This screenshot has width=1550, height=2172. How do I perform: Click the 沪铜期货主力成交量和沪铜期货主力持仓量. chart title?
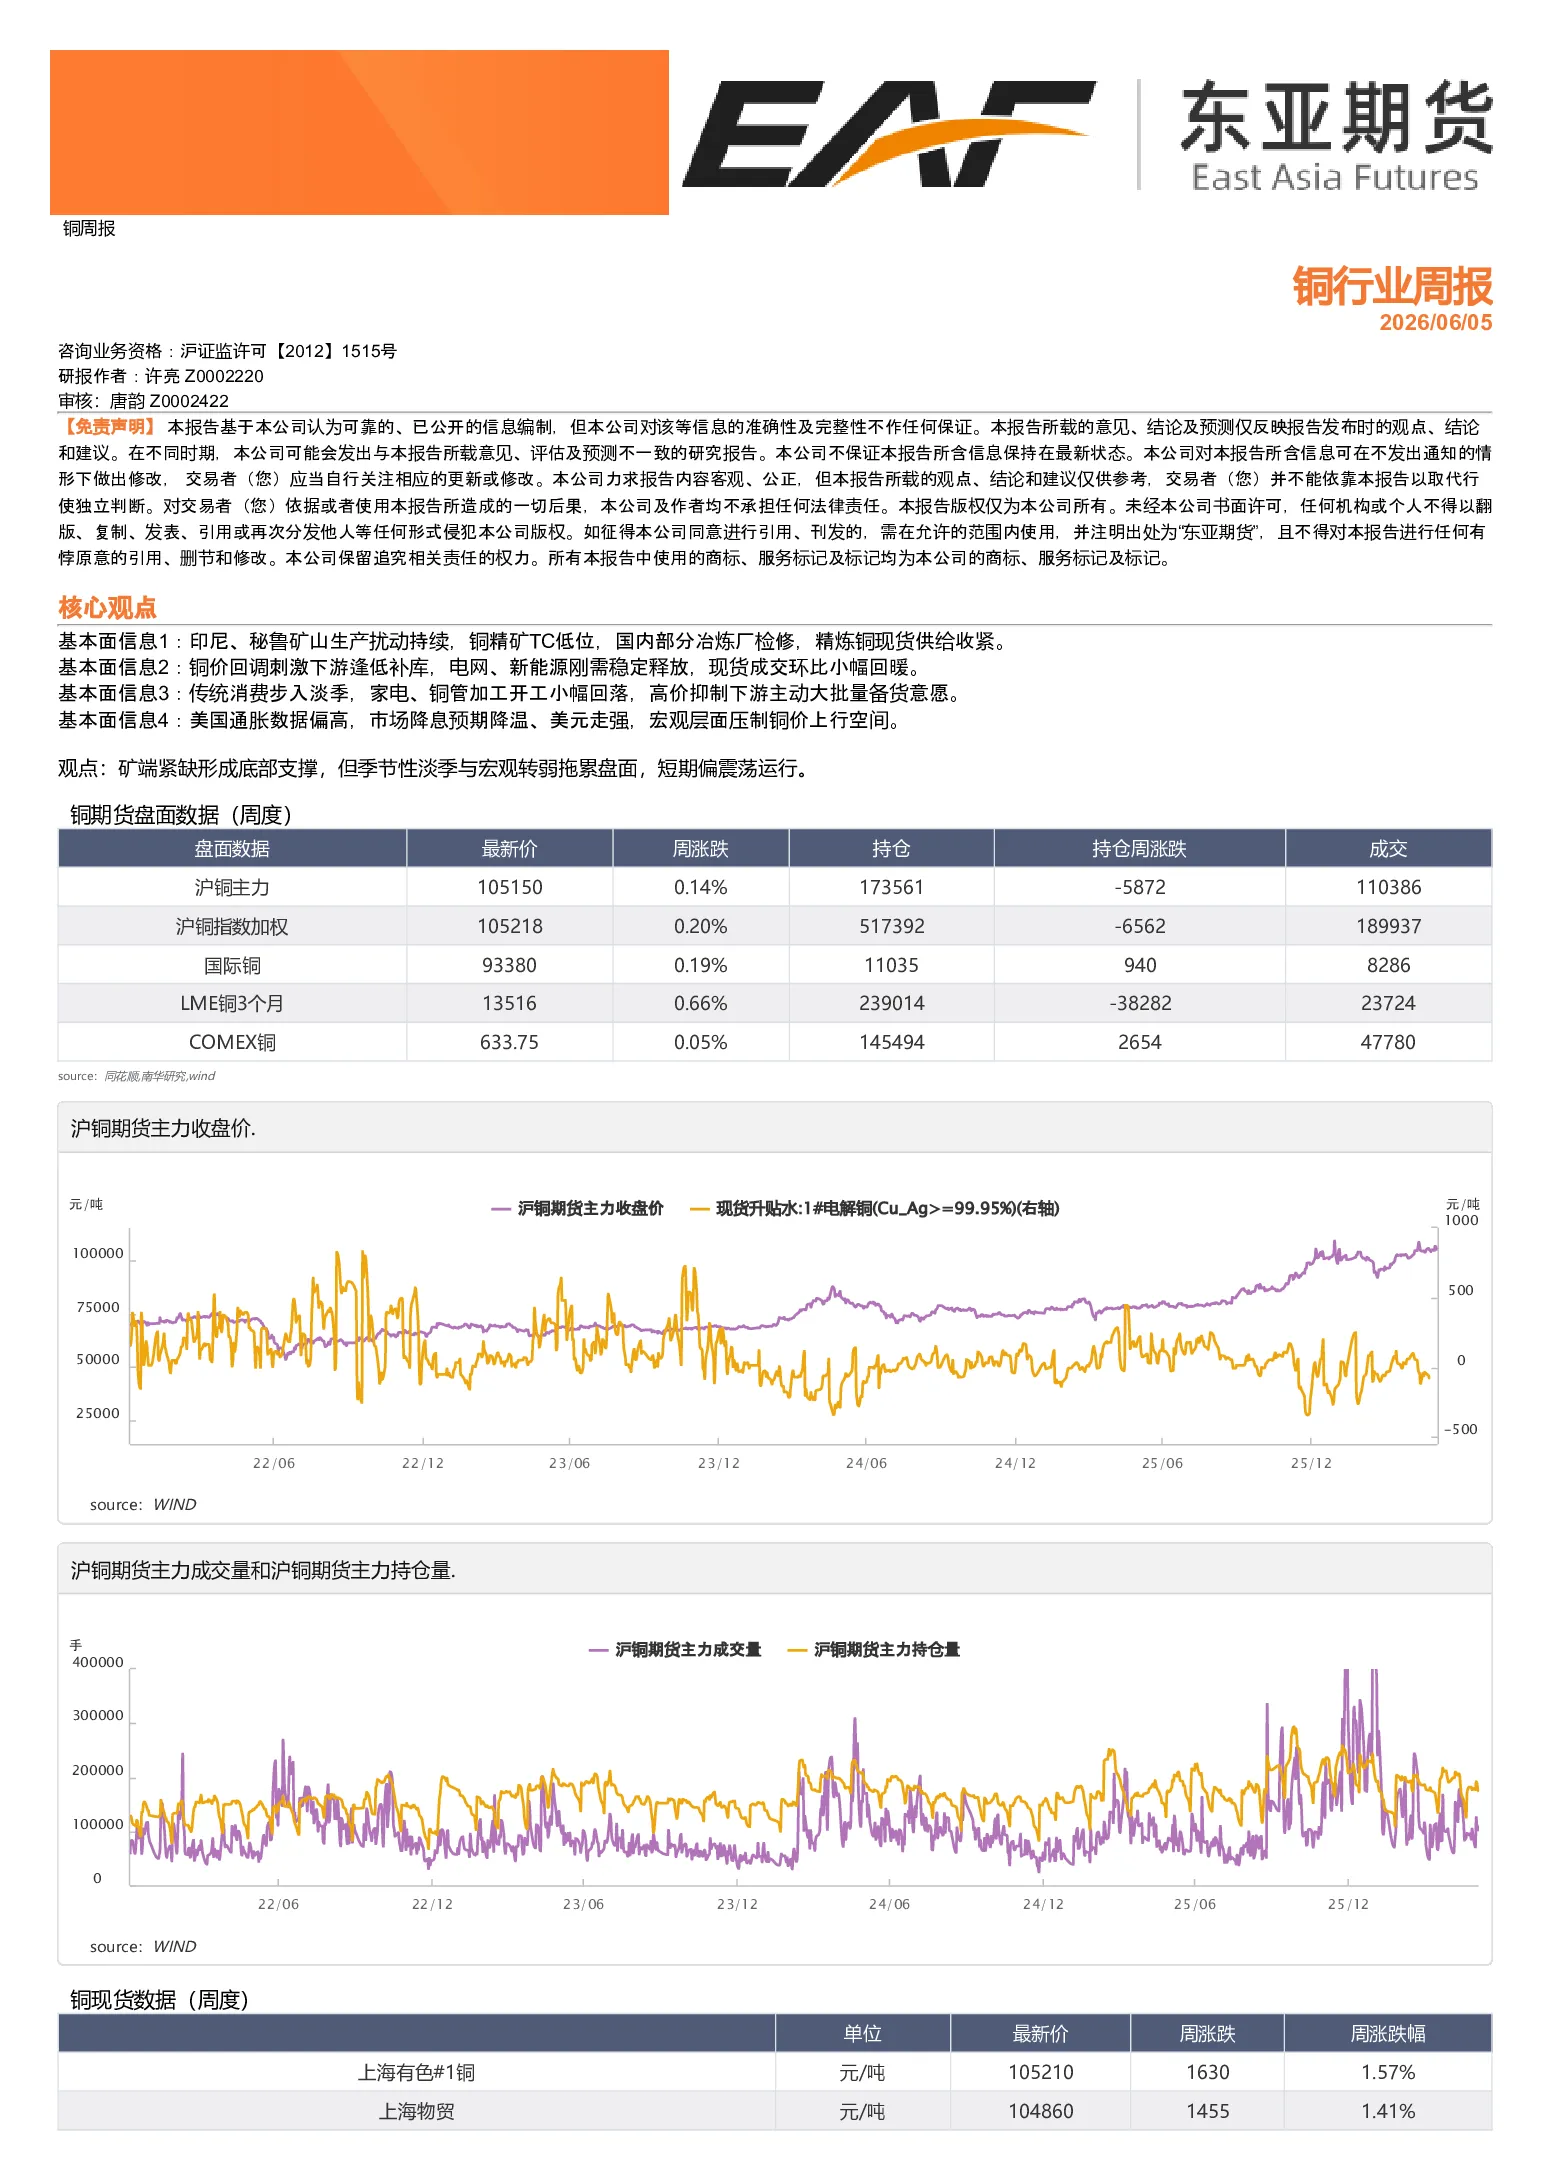pos(263,1570)
